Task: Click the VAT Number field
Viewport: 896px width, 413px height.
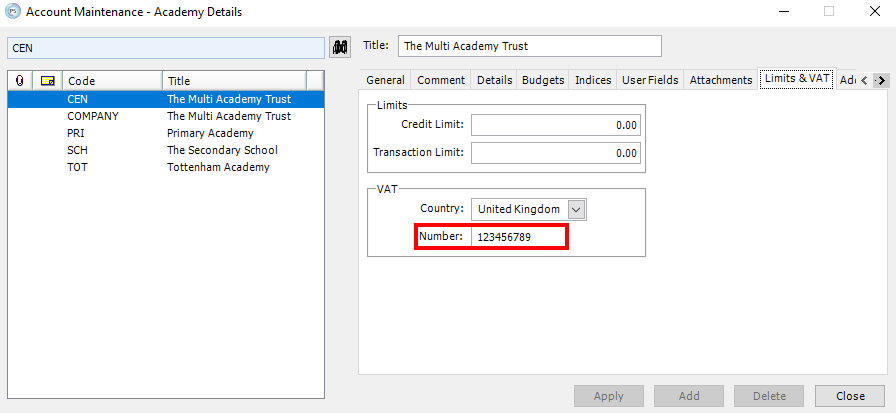Action: pos(518,237)
